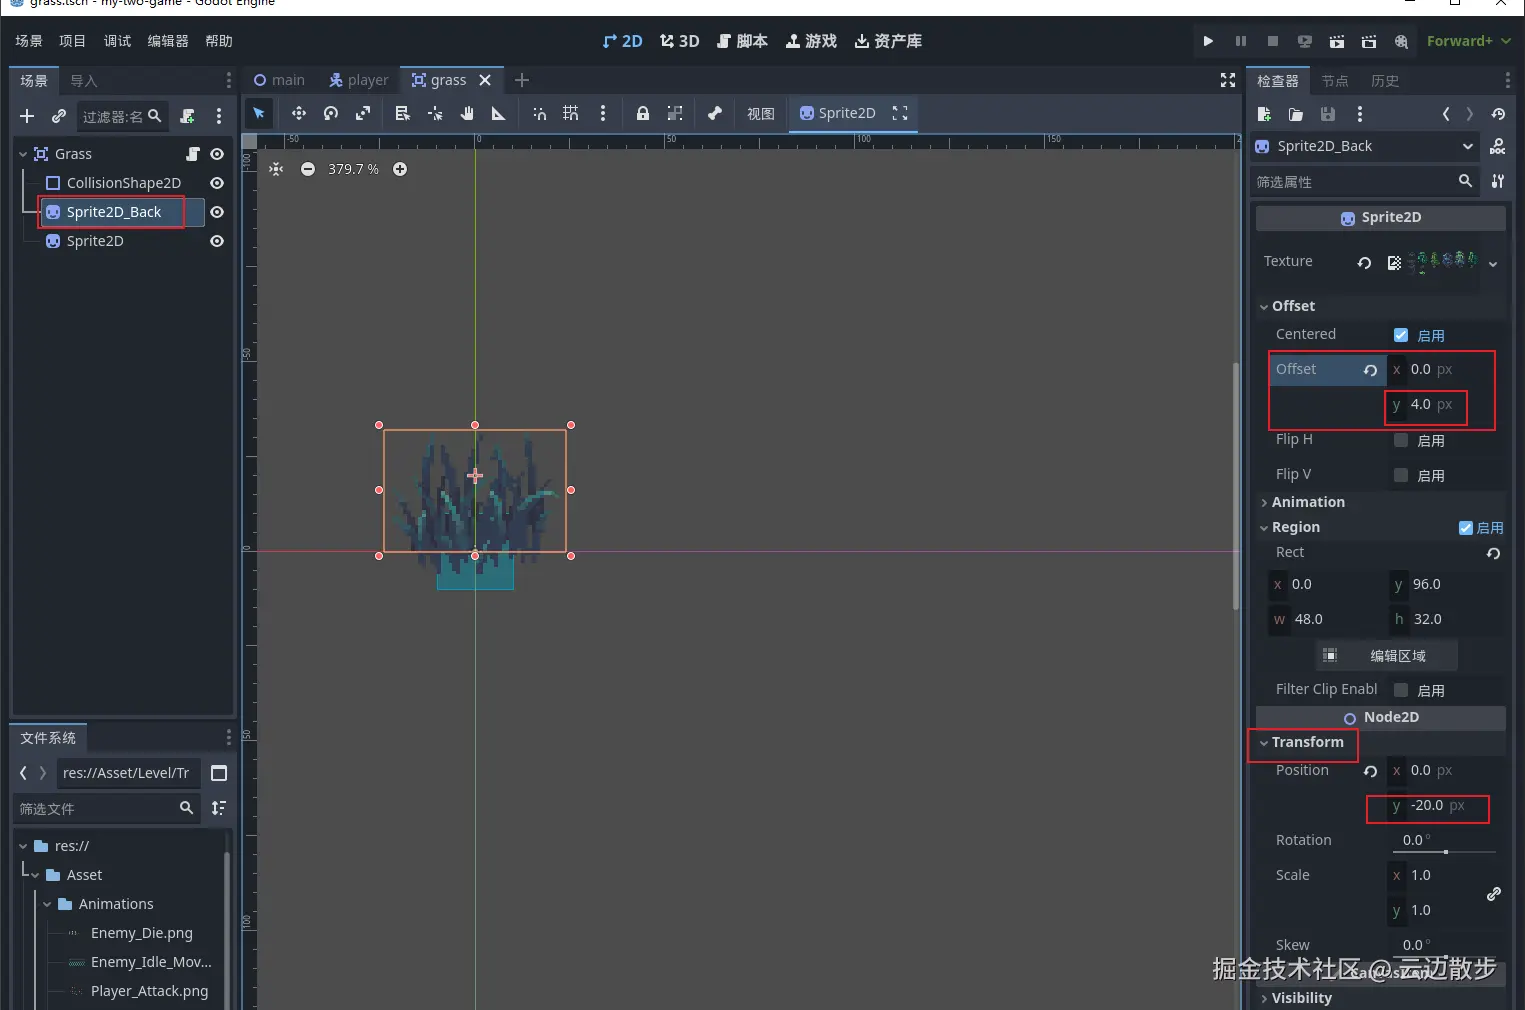This screenshot has height=1010, width=1525.
Task: Click add new node plus icon
Action: coord(27,117)
